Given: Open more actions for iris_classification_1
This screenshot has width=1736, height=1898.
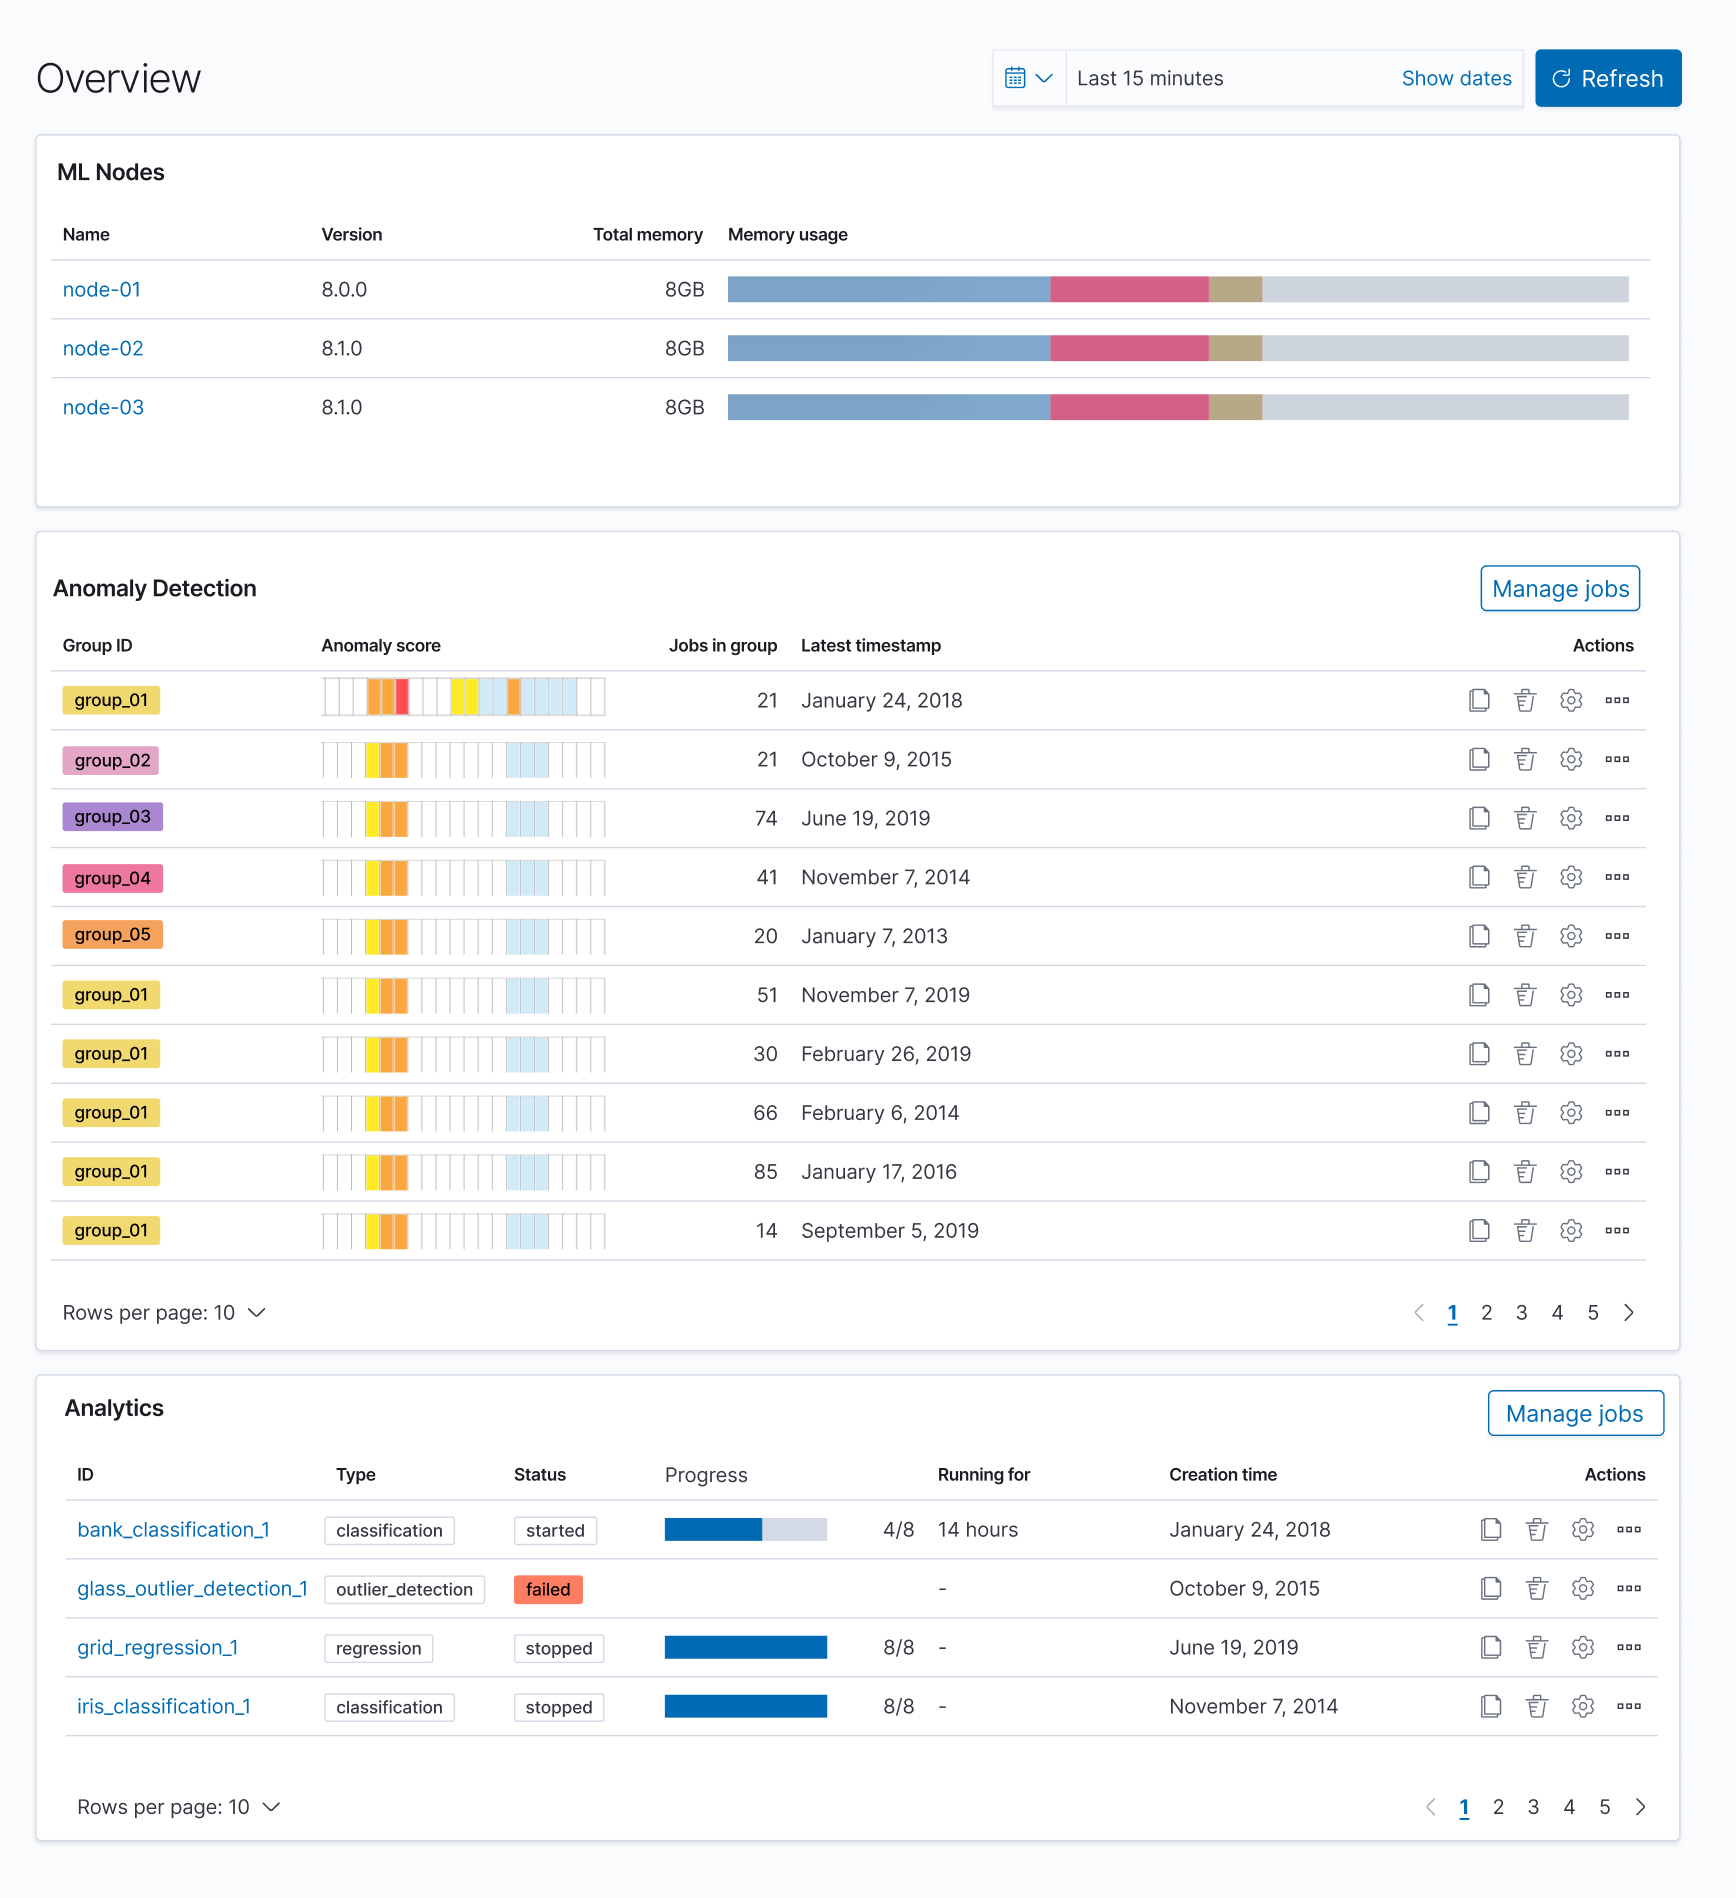Looking at the screenshot, I should (1629, 1706).
